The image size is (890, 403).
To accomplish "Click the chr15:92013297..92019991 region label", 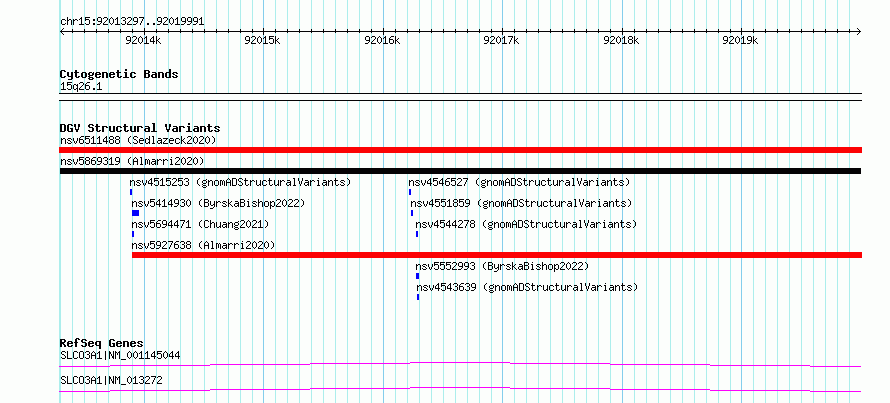I will (132, 22).
